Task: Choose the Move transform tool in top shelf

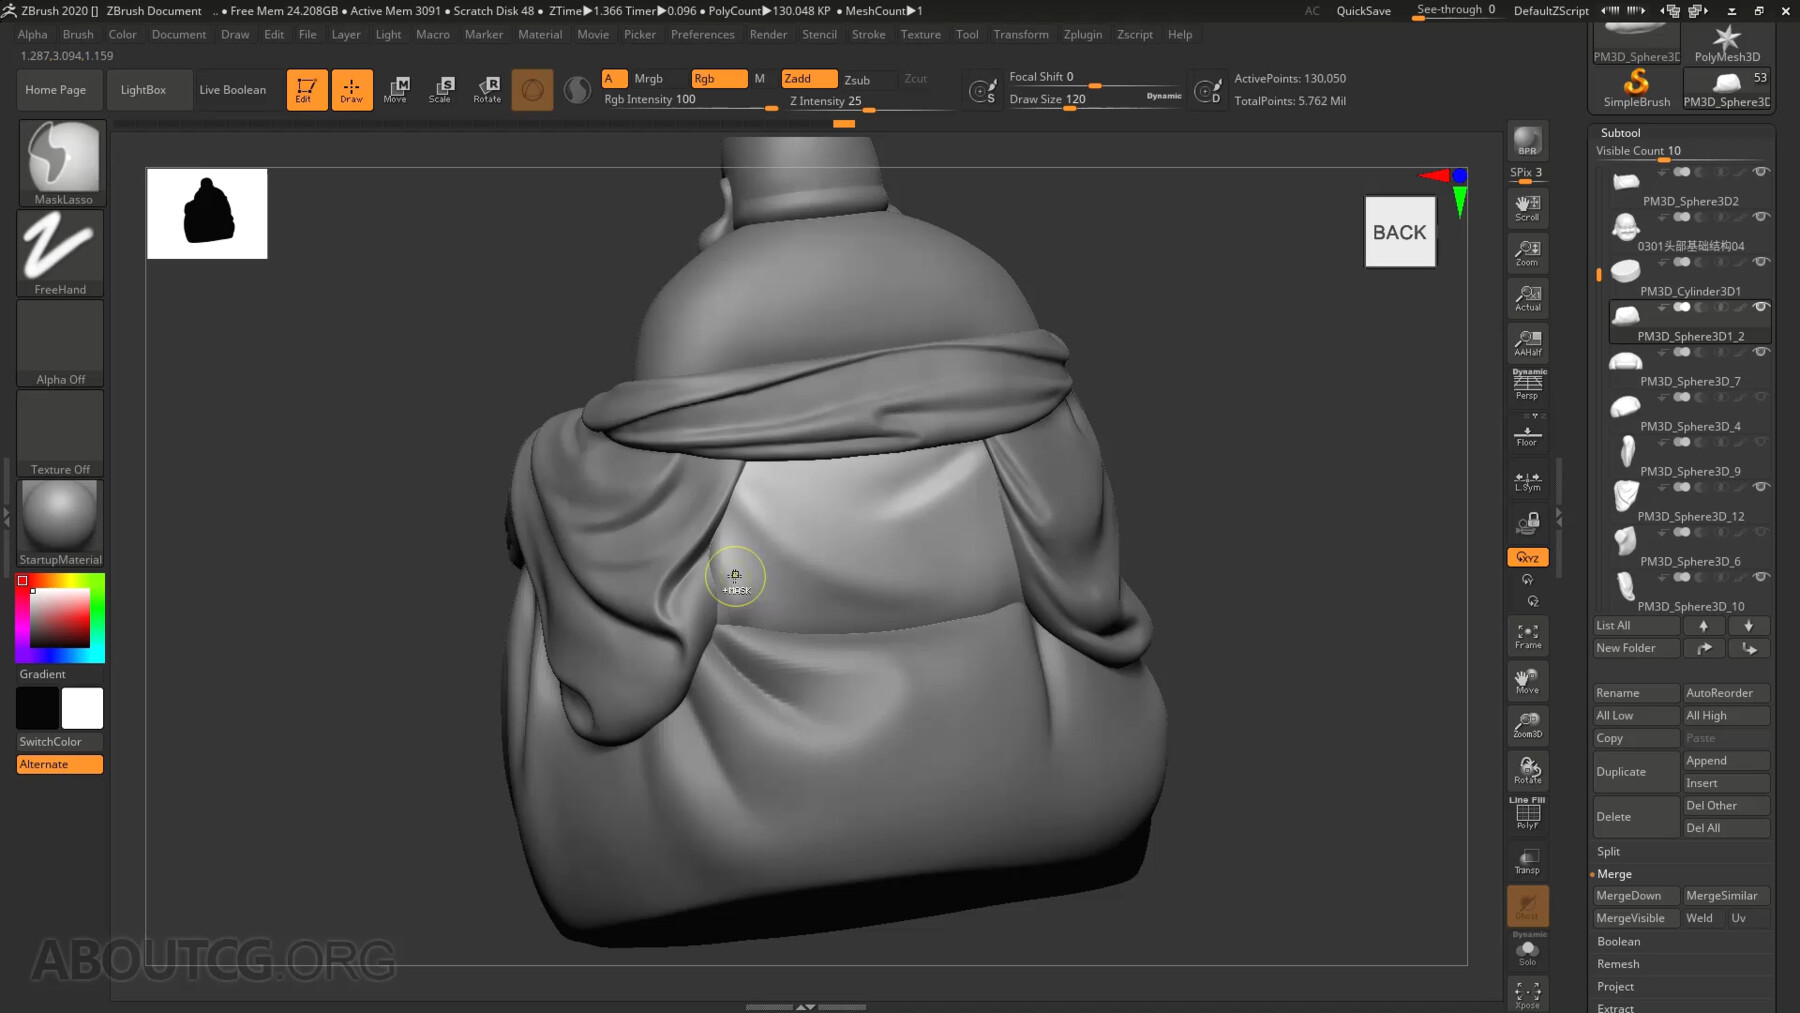Action: 396,89
